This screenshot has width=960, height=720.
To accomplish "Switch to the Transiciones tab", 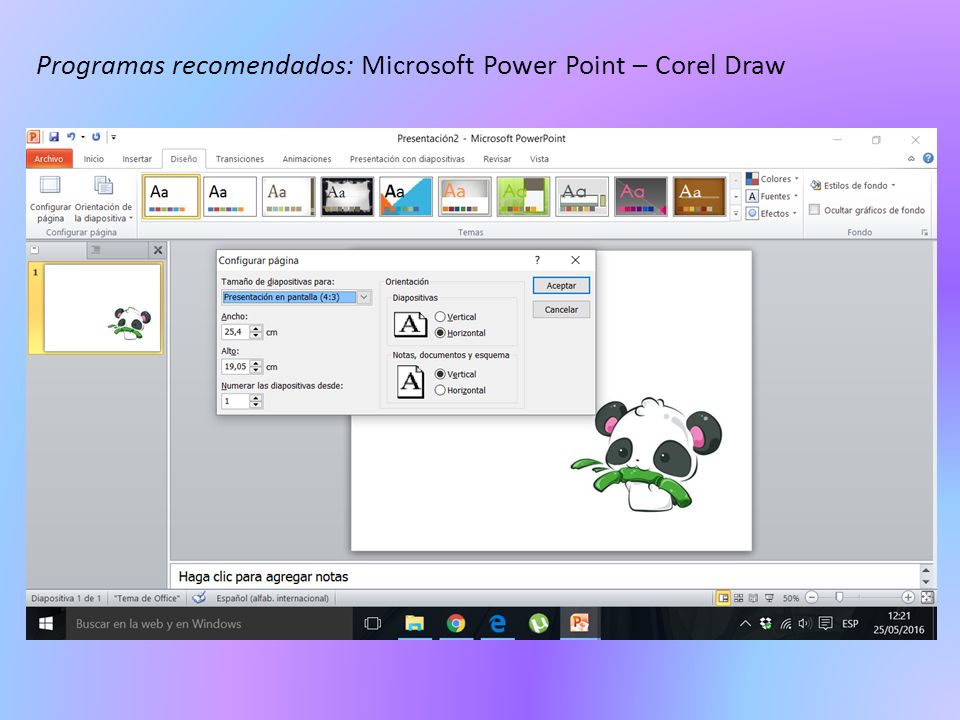I will [239, 159].
